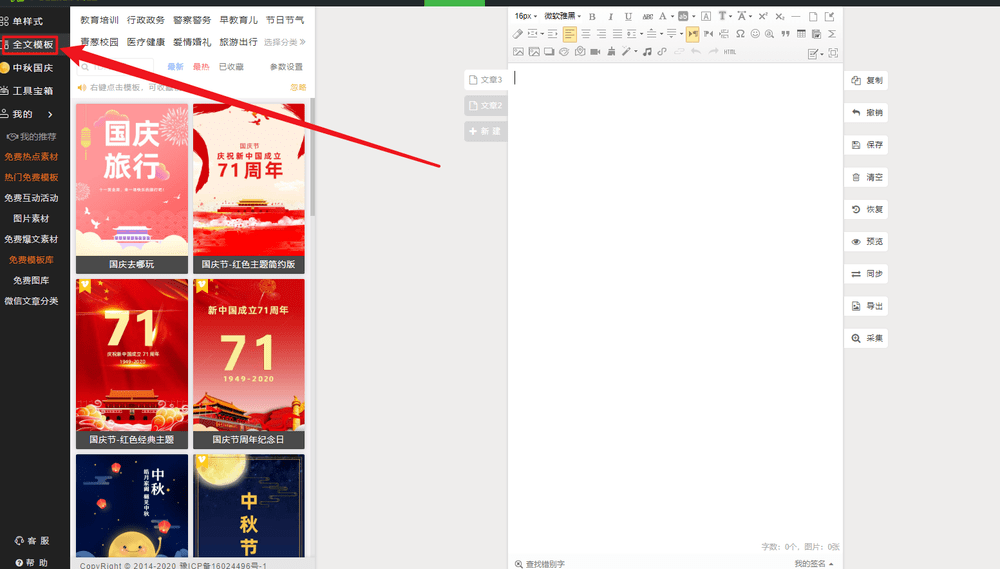Insert special character with Omega icon

(740, 34)
